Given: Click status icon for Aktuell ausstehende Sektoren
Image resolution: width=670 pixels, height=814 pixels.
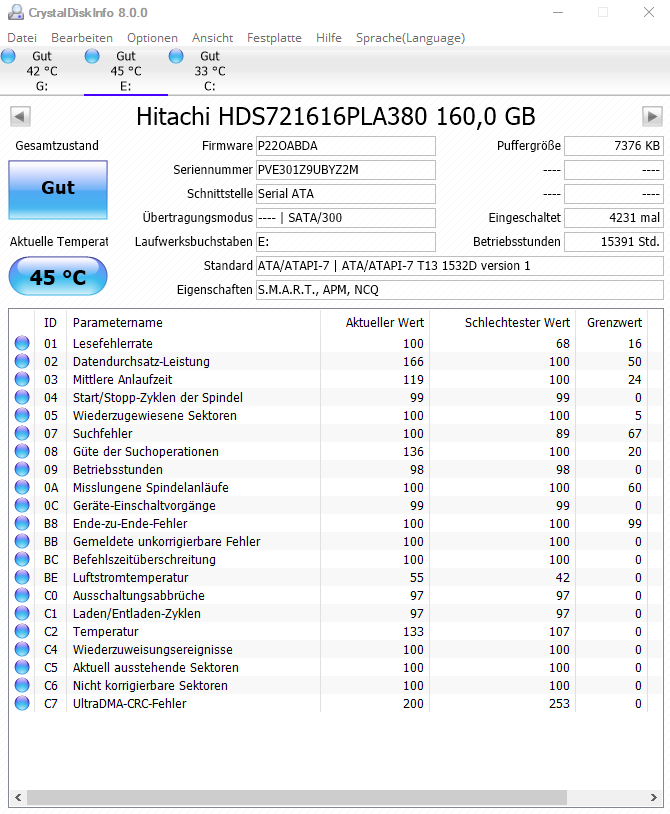Looking at the screenshot, I should point(22,667).
